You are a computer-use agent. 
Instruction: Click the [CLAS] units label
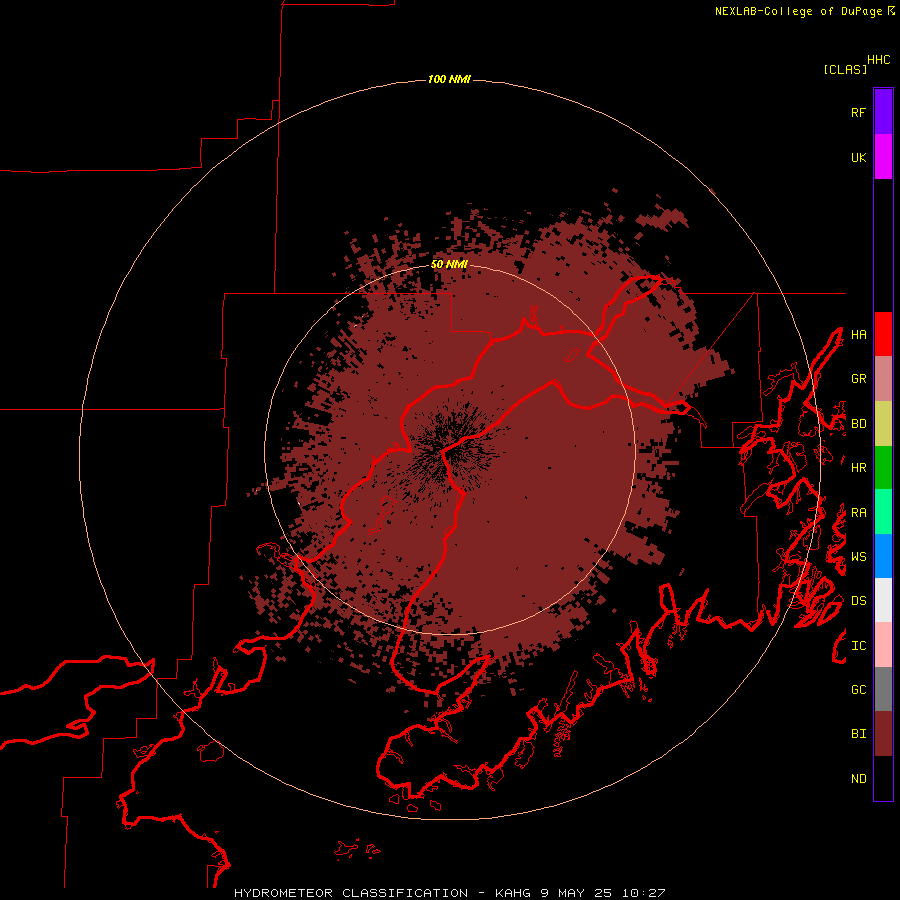point(845,69)
